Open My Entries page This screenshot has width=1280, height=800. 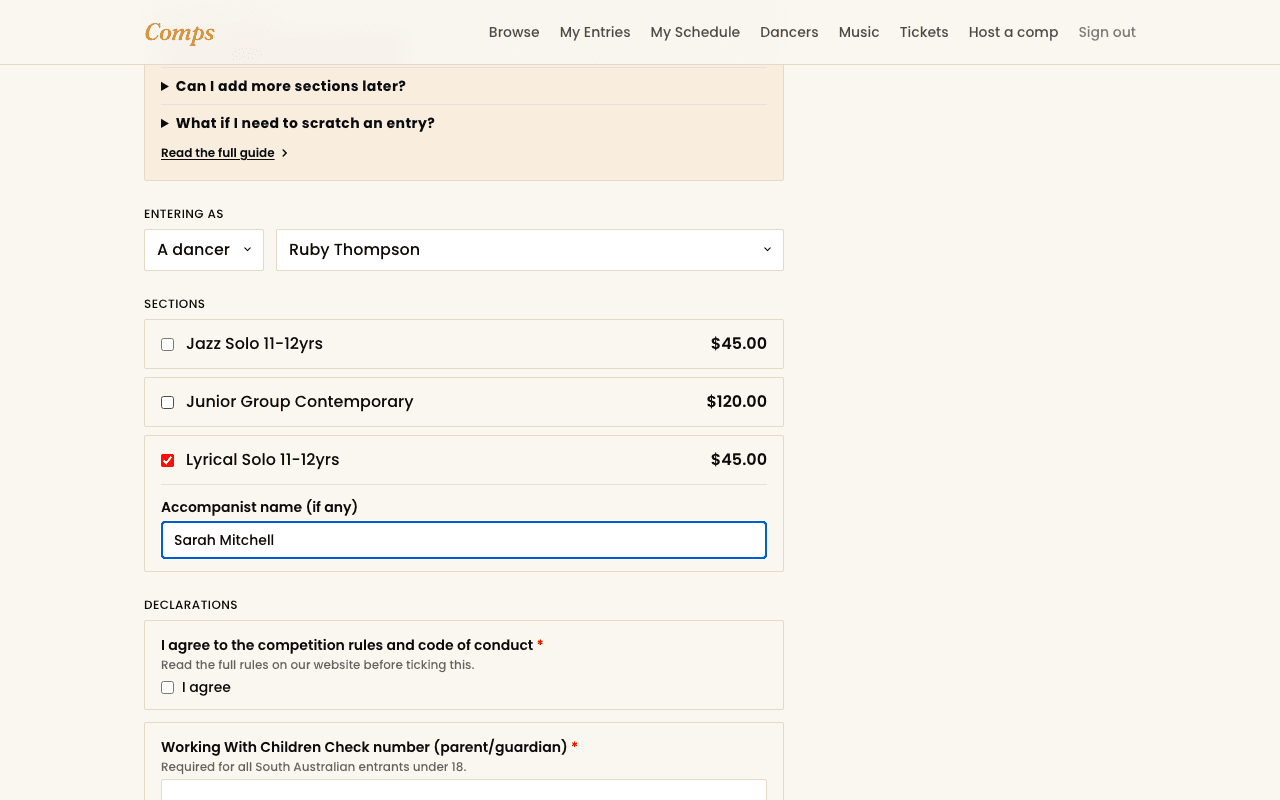(595, 32)
